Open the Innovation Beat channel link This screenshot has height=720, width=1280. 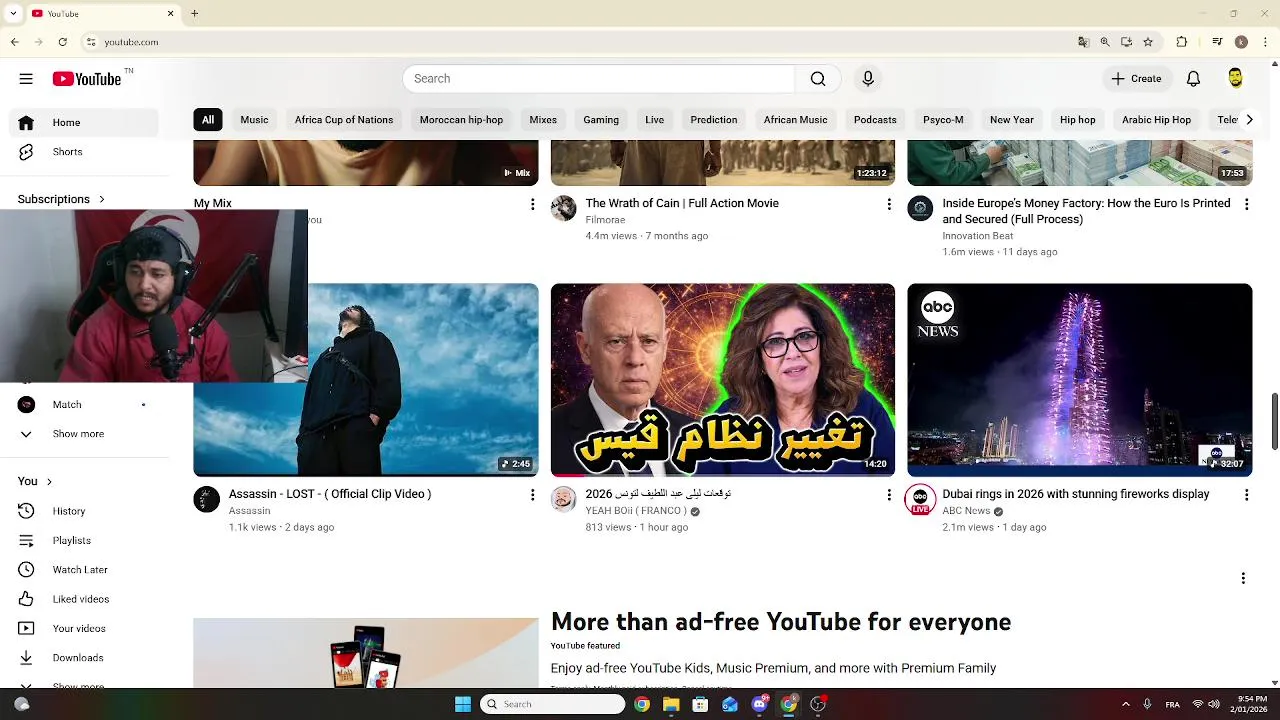pos(978,236)
